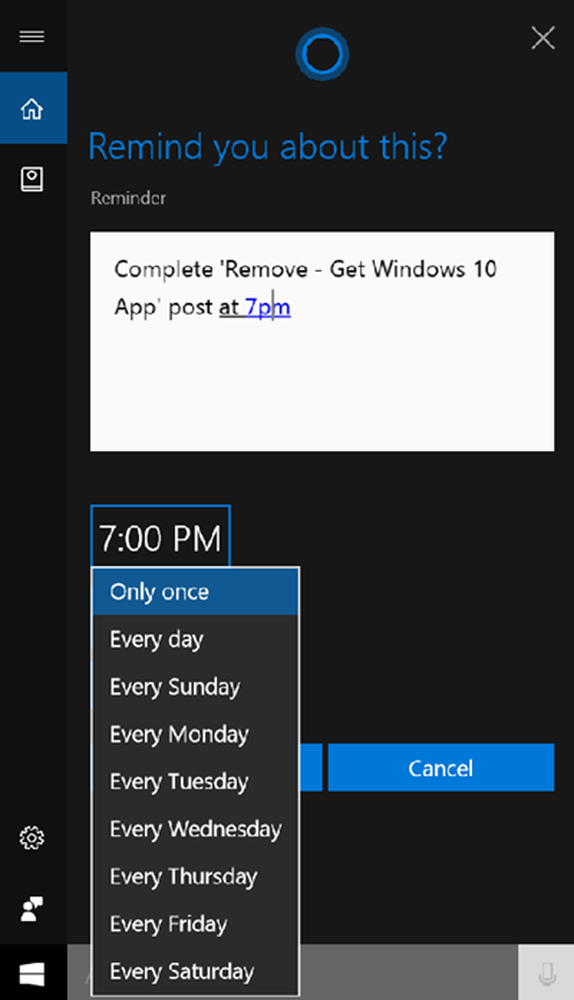Image resolution: width=574 pixels, height=1000 pixels.
Task: Pick 'Every Sunday' recurrence
Action: click(x=195, y=687)
